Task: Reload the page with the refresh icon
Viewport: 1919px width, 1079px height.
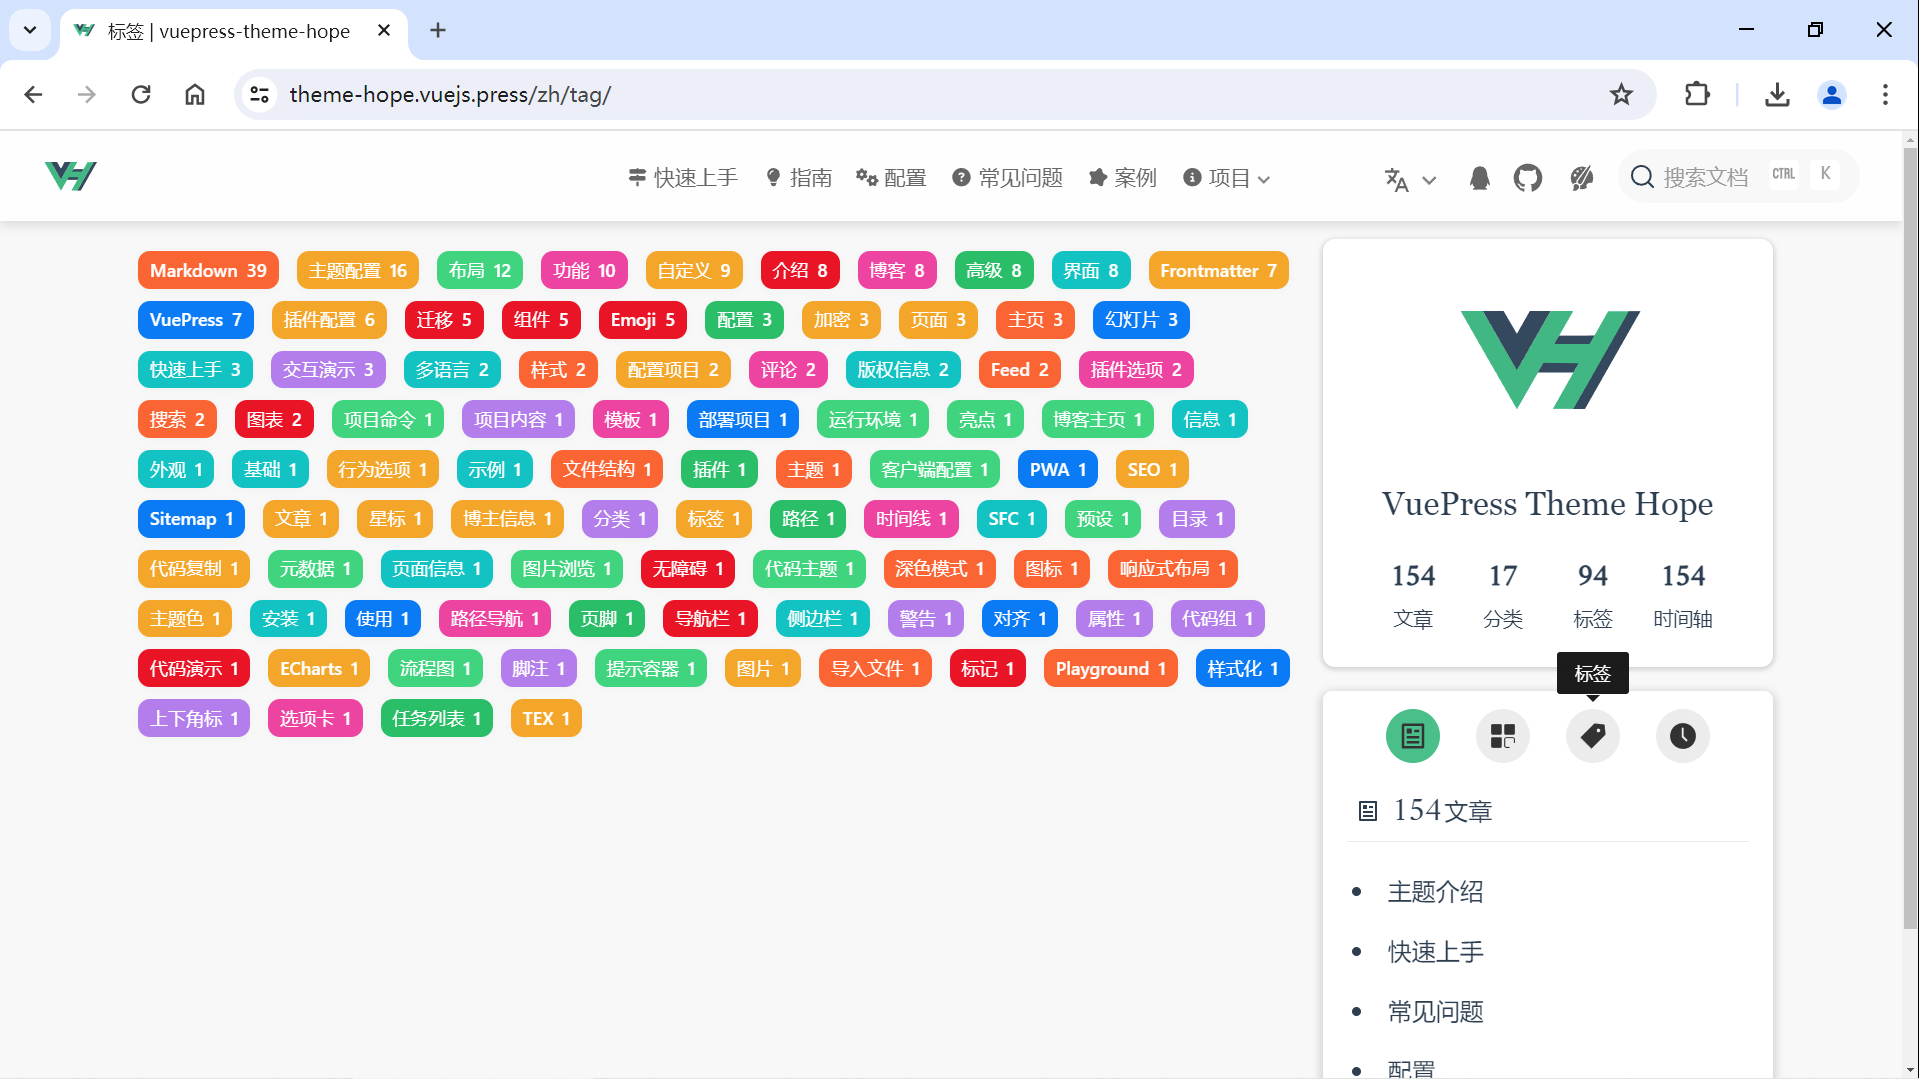Action: tap(141, 95)
